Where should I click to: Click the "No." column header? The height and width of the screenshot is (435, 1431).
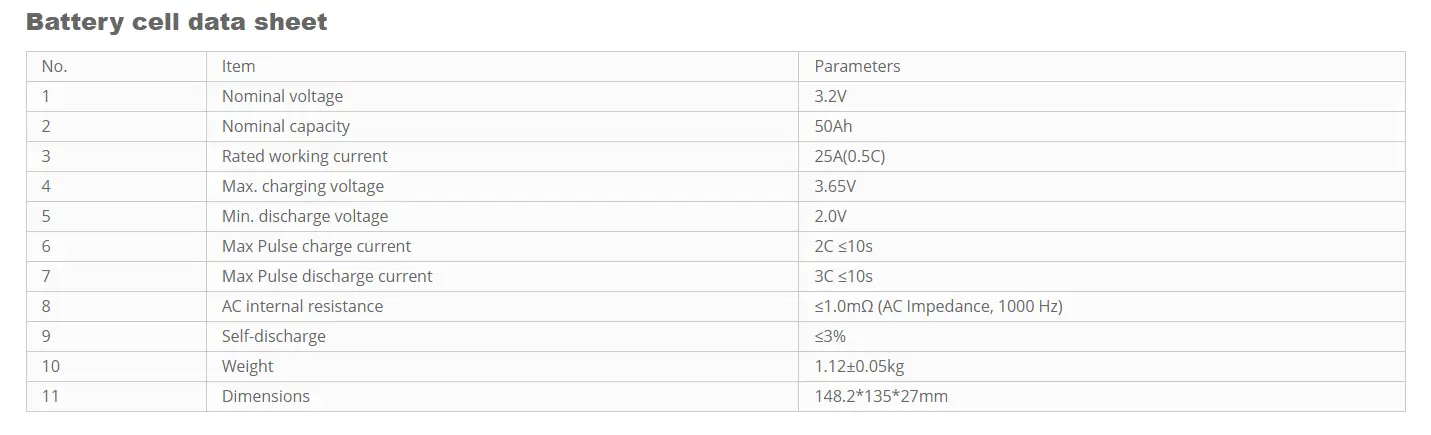point(54,66)
